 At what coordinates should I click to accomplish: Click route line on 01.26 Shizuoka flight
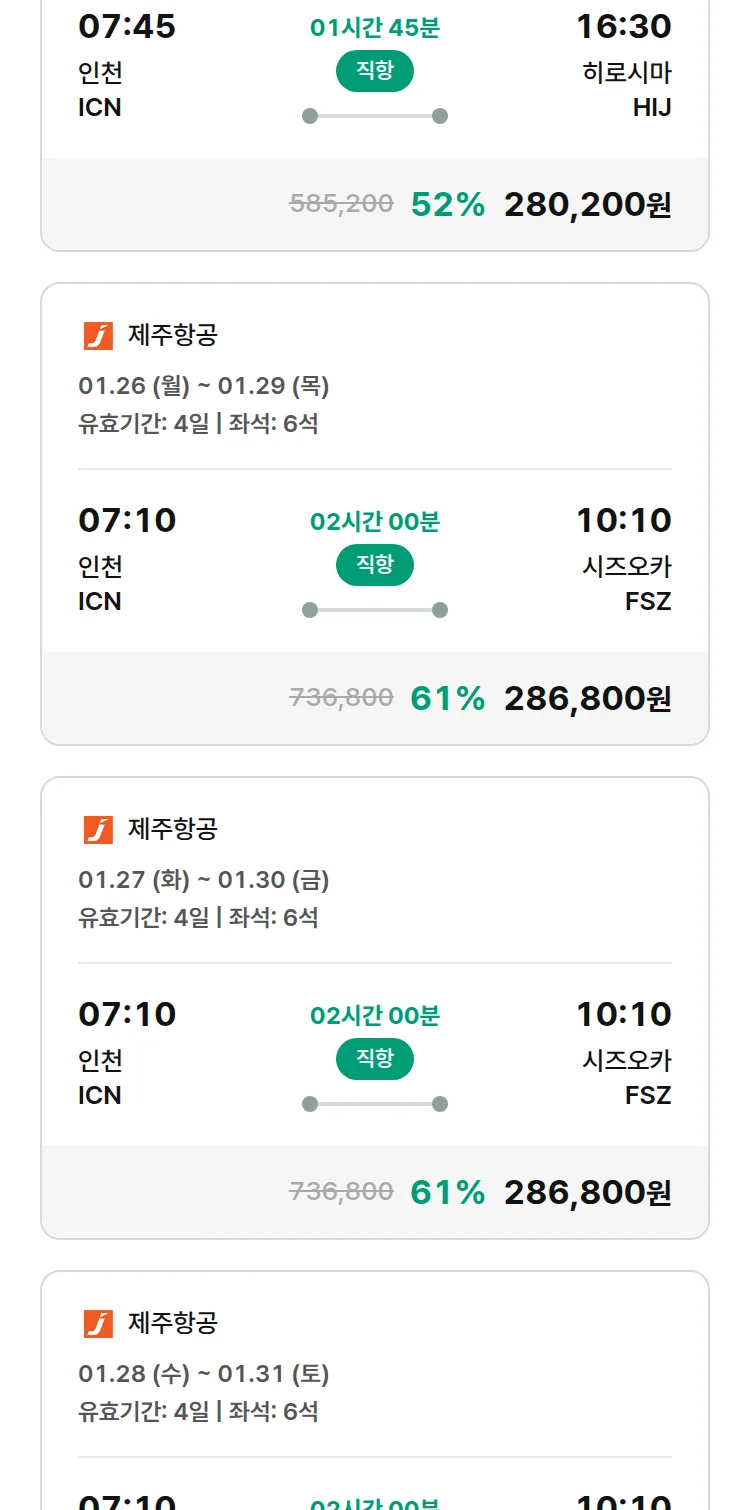click(375, 610)
